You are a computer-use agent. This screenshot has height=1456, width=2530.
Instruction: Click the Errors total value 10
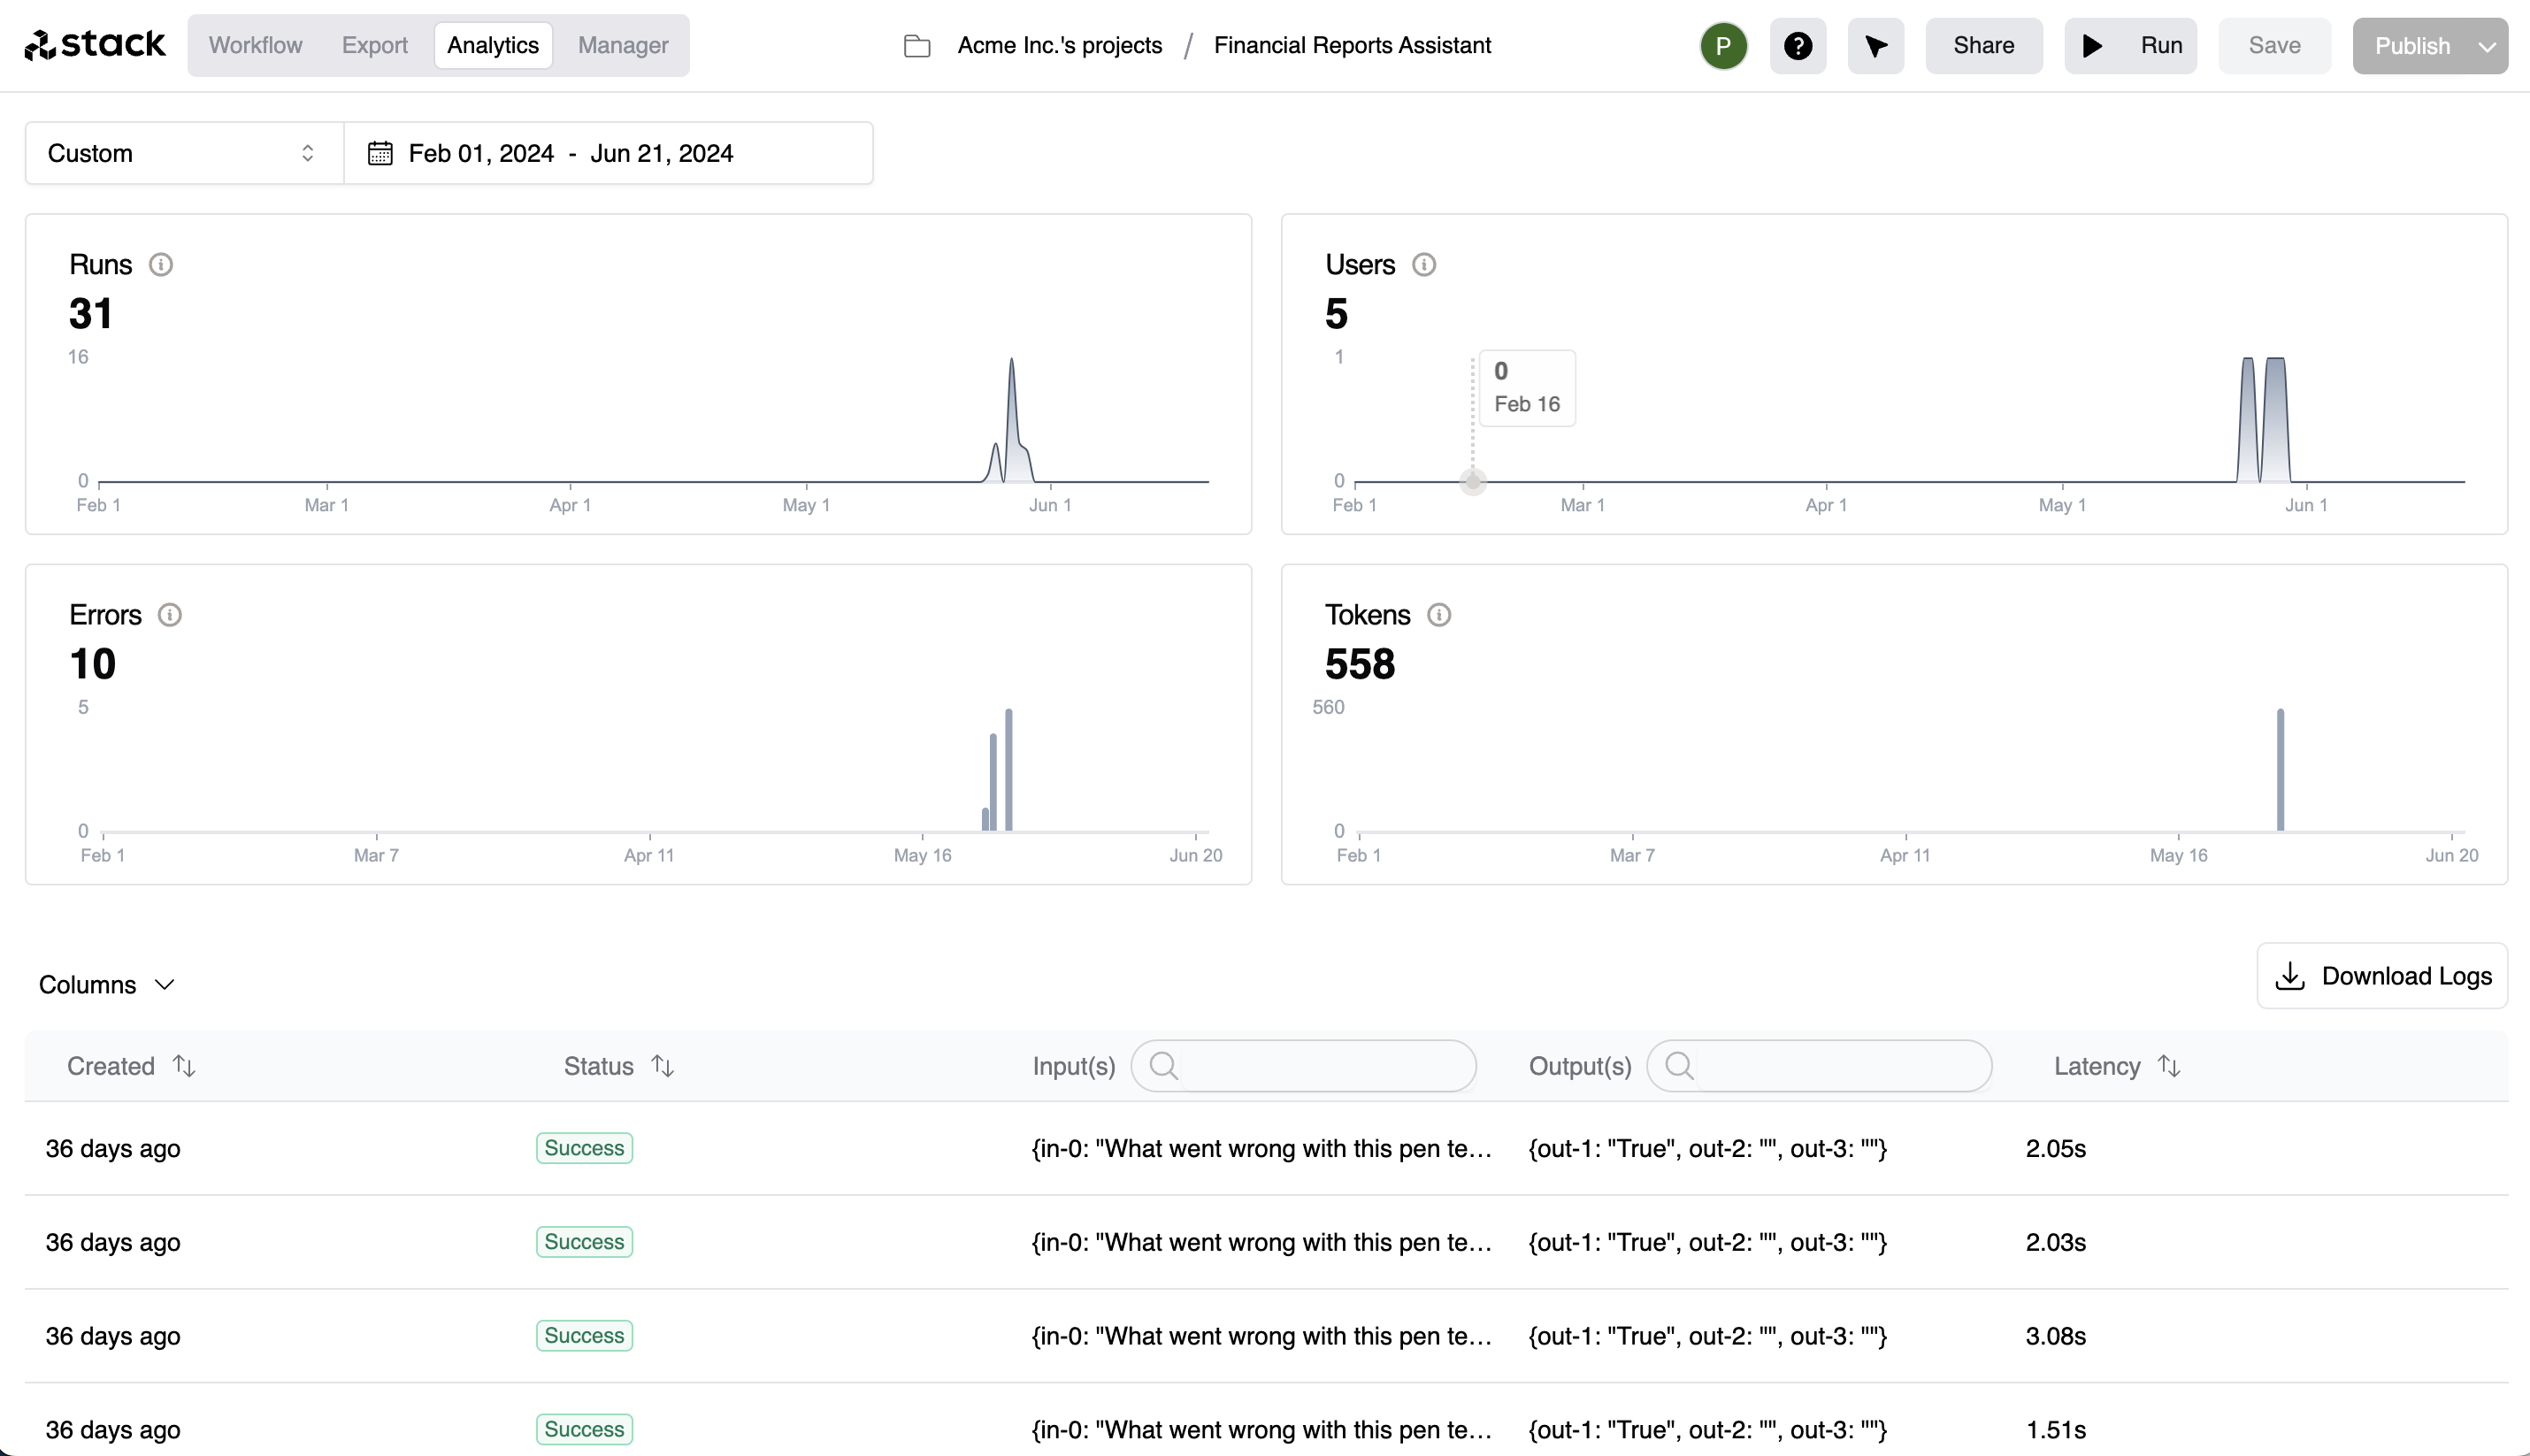93,665
